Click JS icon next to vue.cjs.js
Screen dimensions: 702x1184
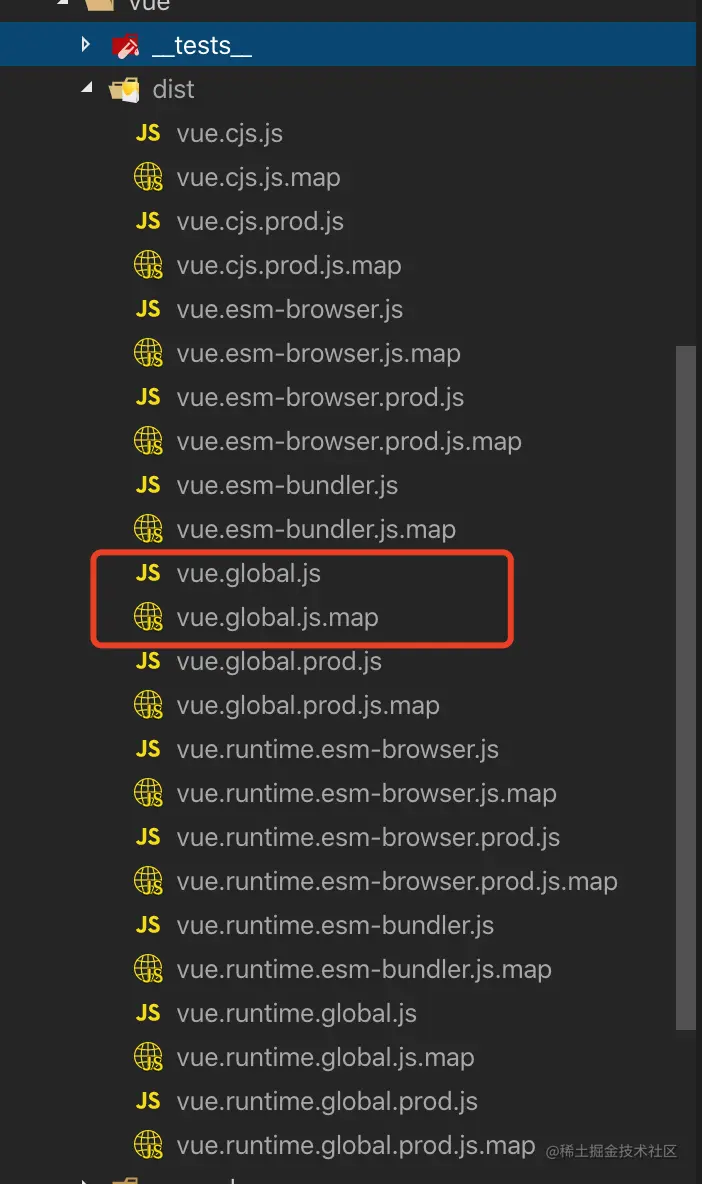tap(148, 133)
